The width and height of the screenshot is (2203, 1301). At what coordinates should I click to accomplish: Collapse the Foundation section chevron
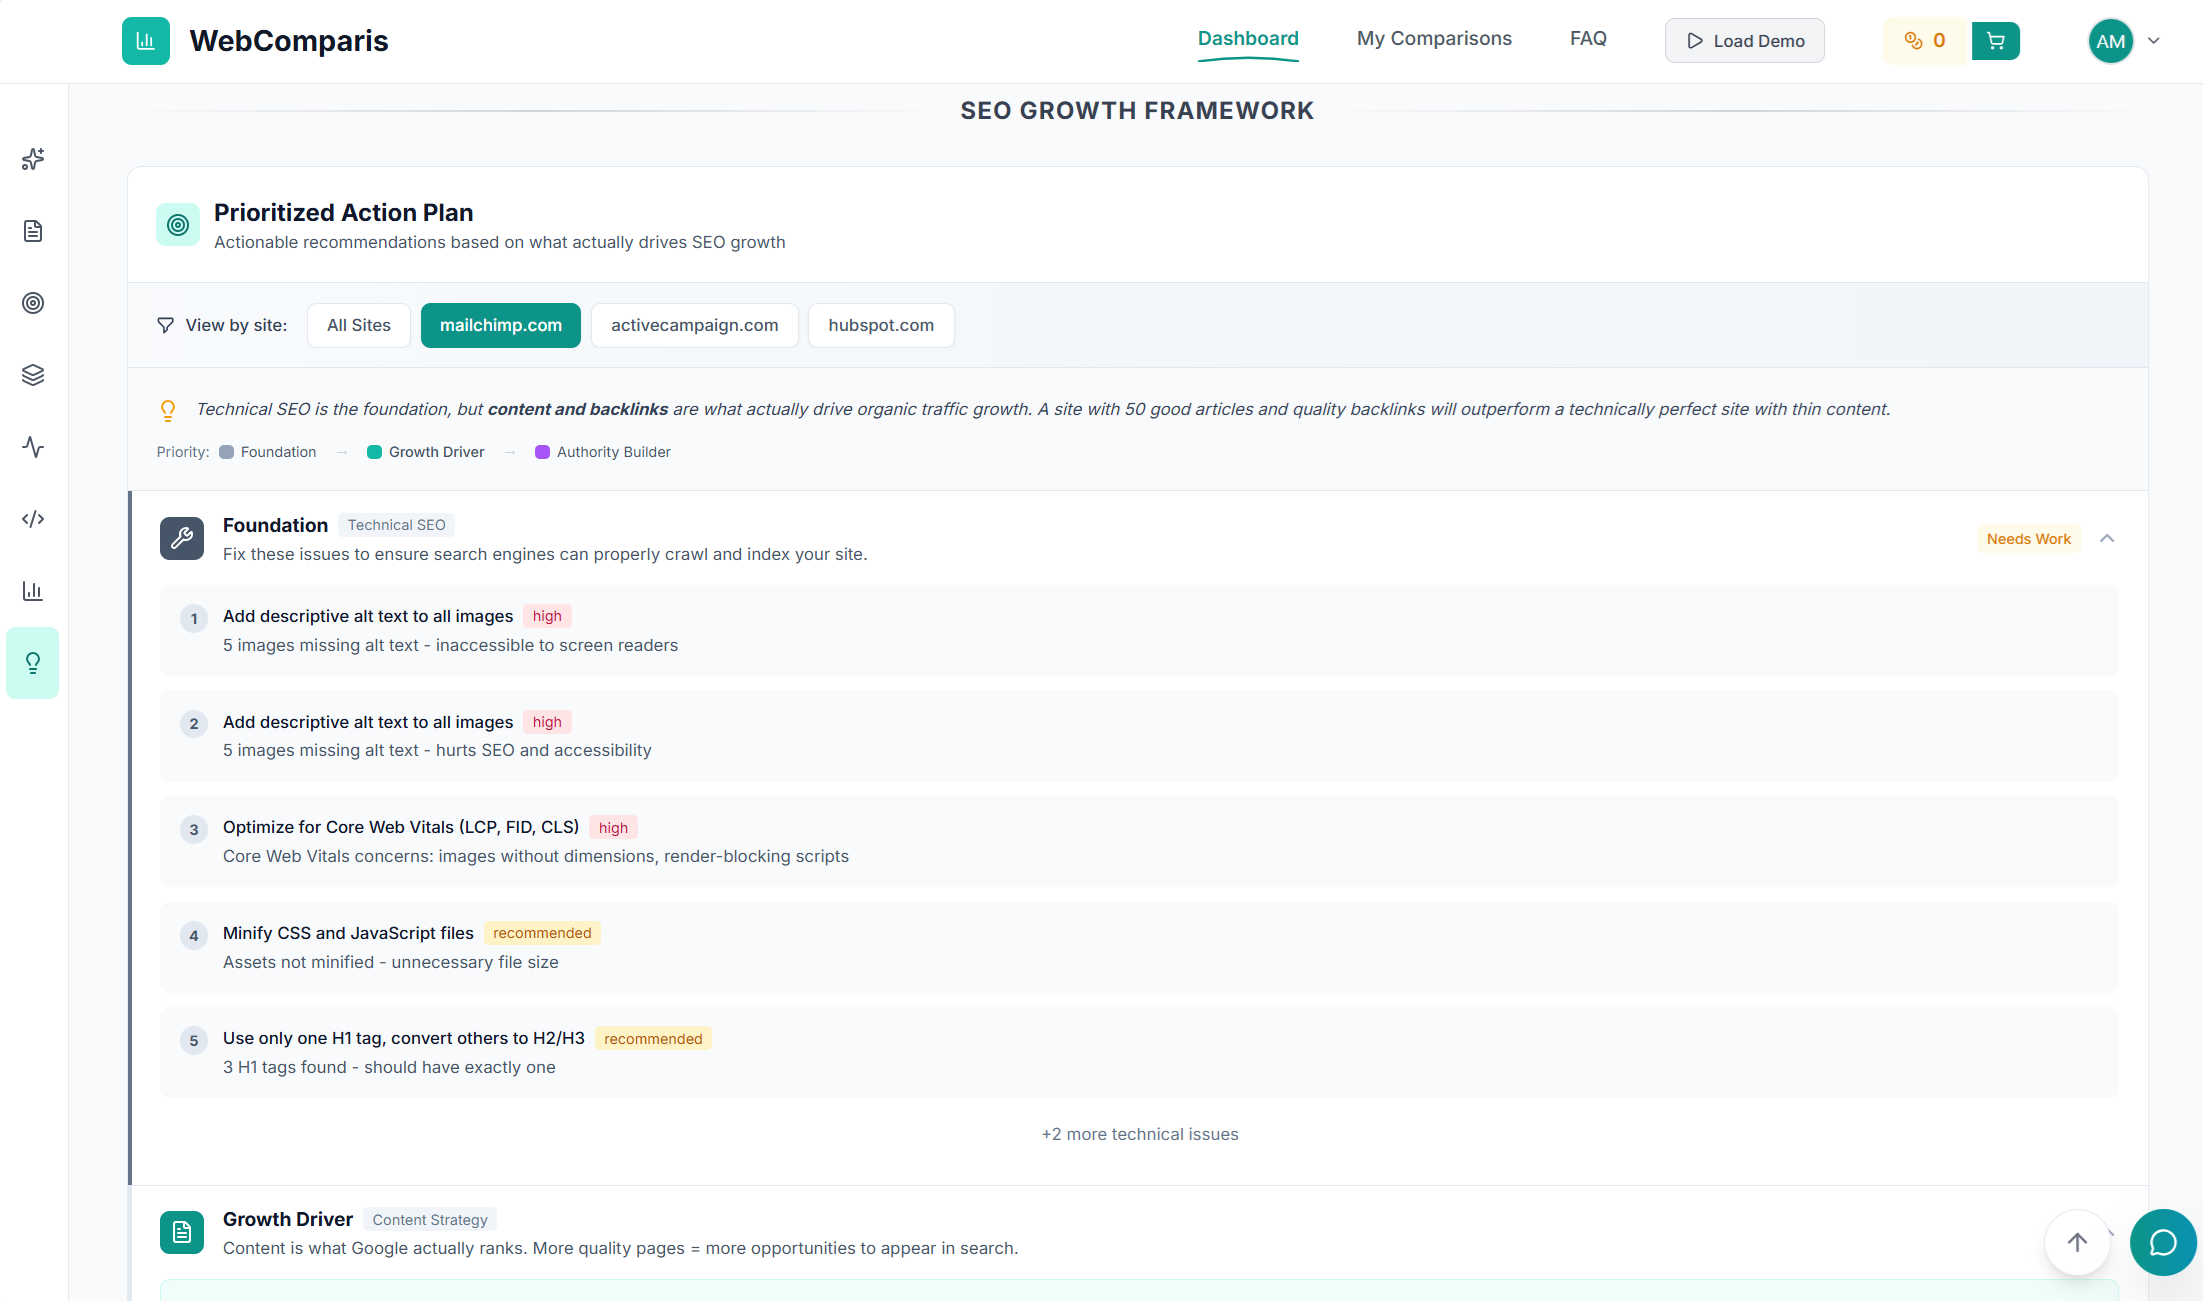(x=2107, y=538)
